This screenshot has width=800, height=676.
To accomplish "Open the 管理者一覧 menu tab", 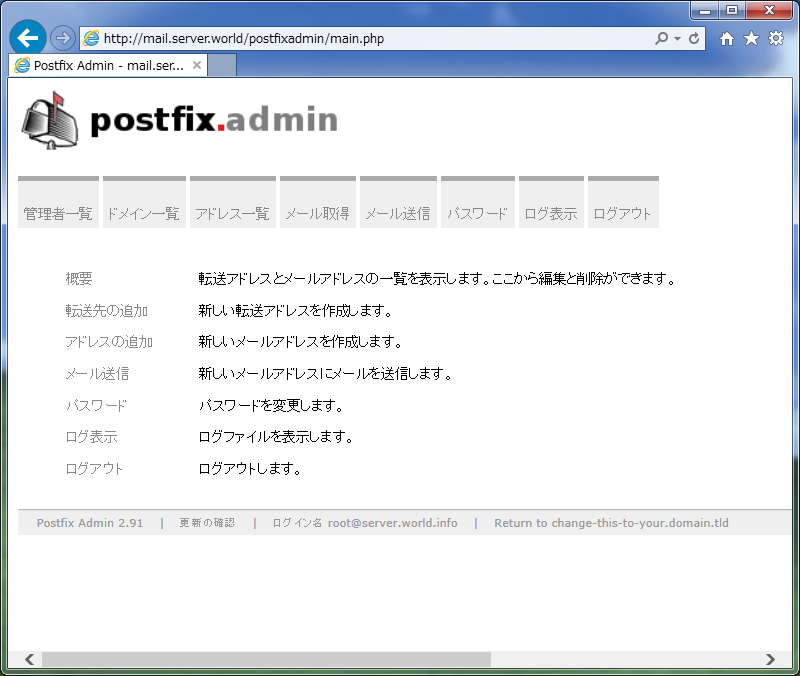I will (x=58, y=213).
